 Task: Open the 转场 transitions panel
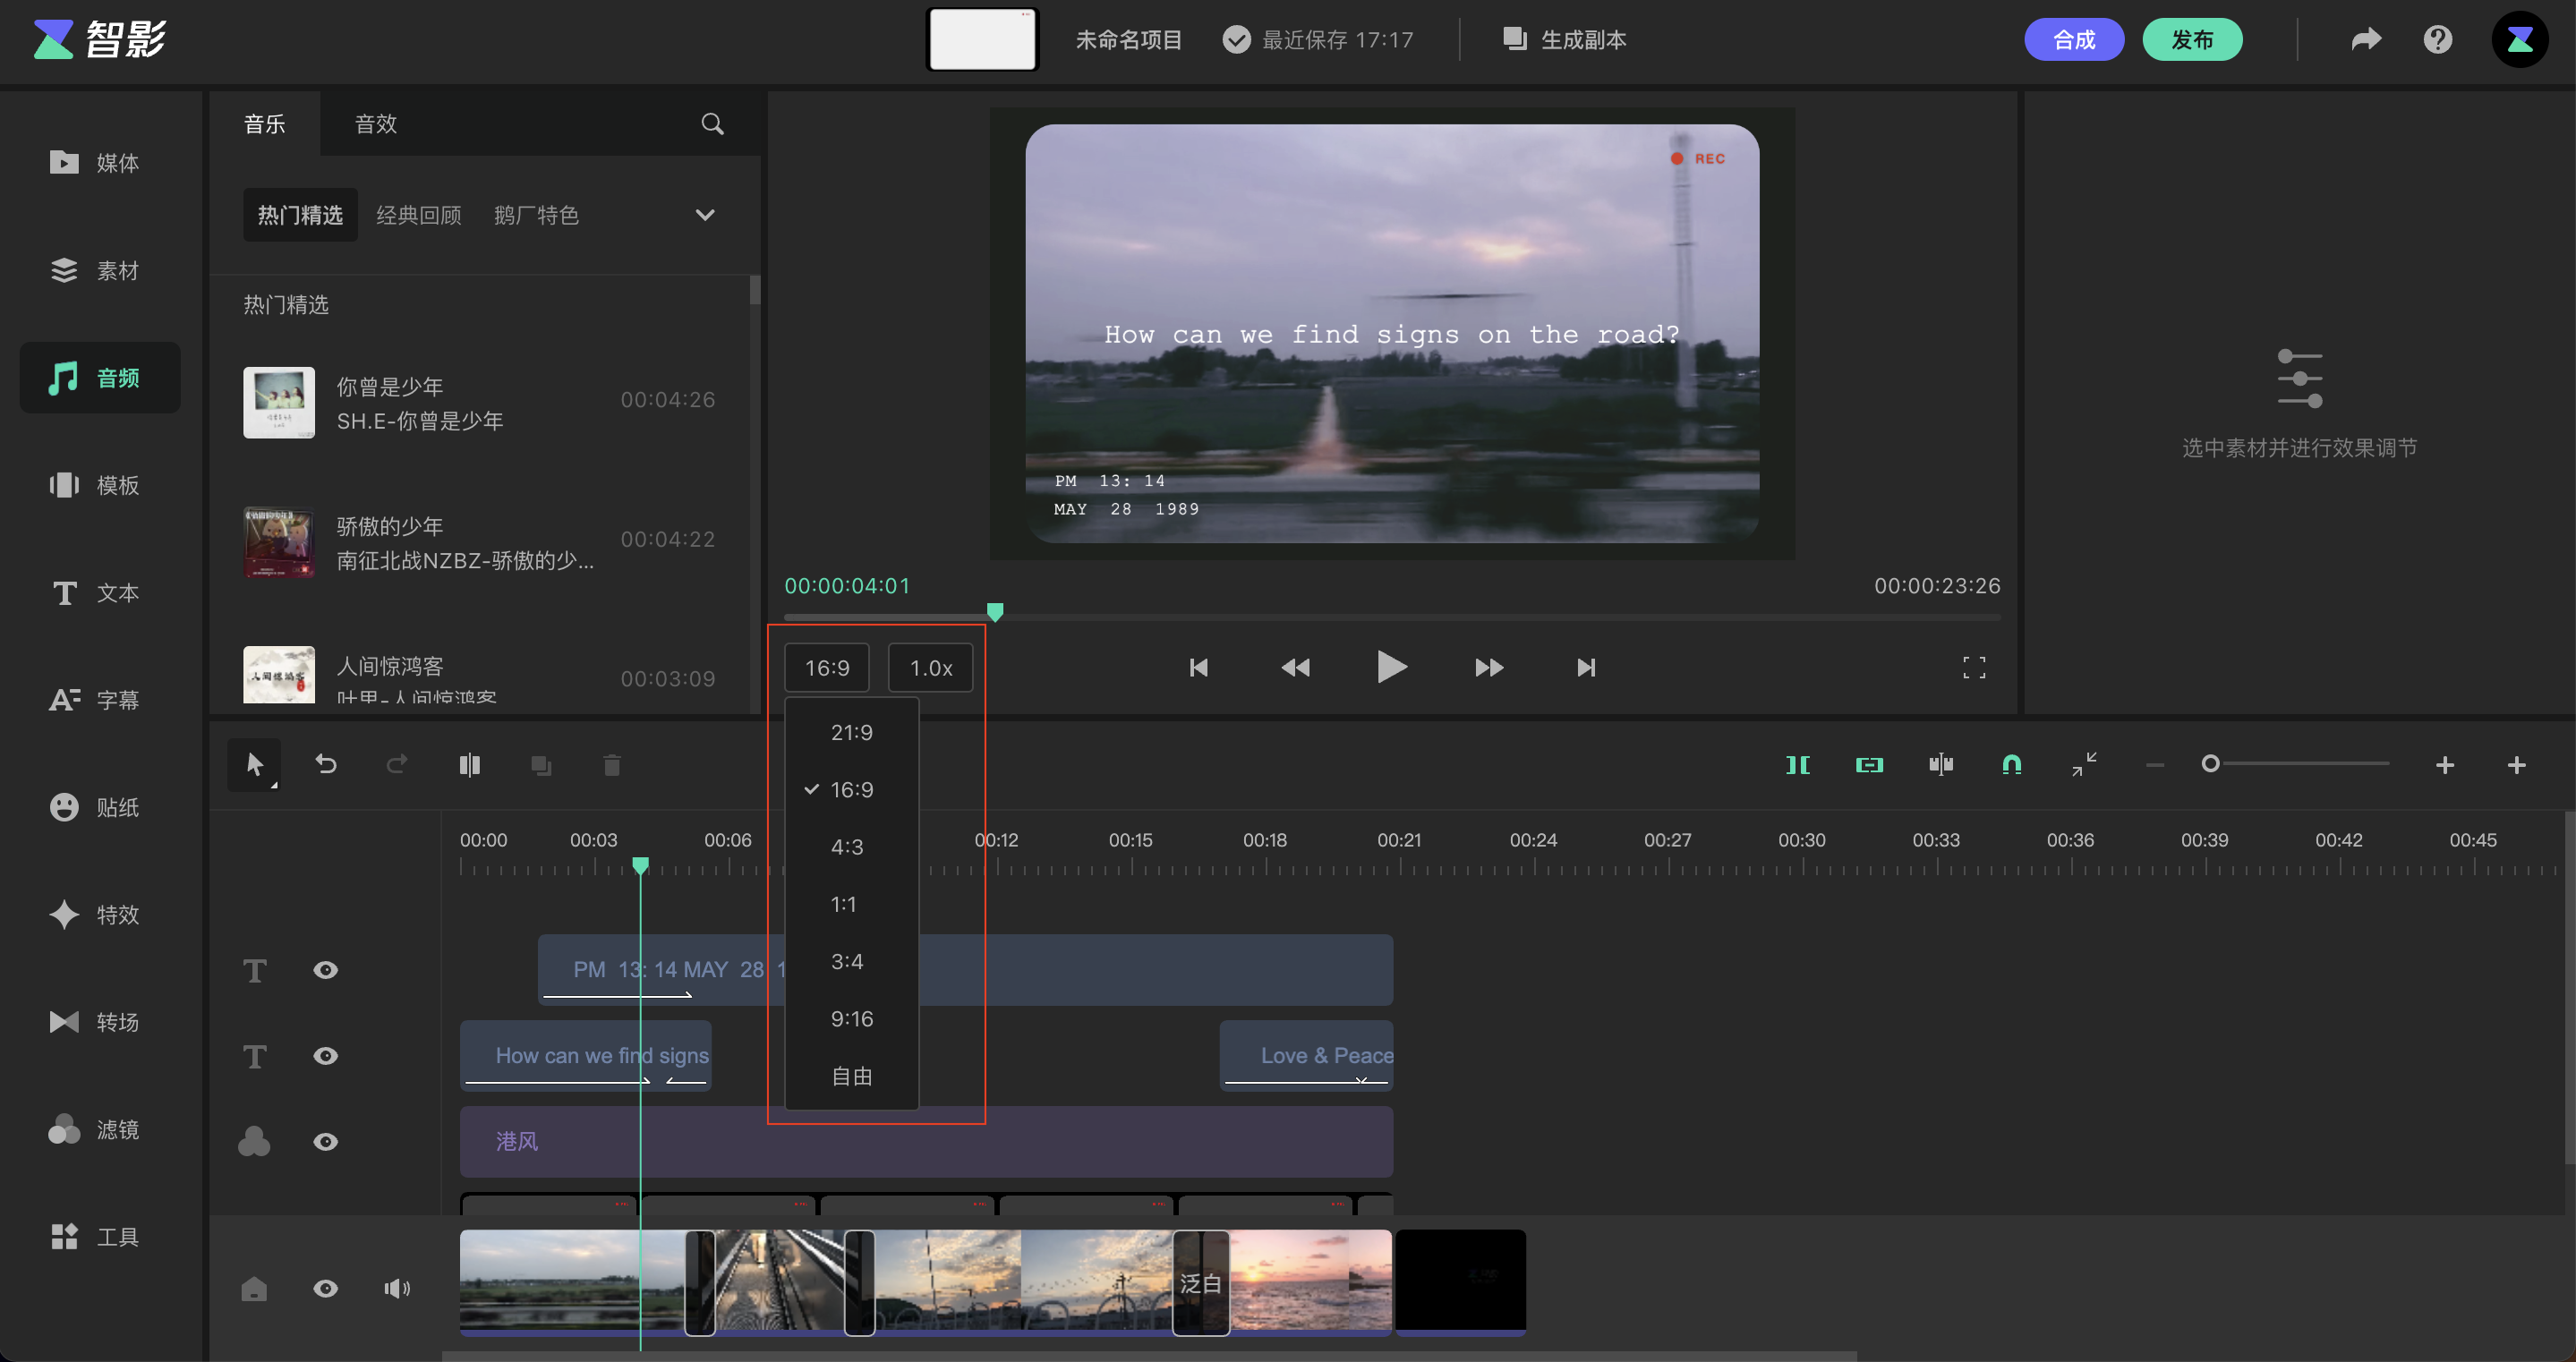95,1022
